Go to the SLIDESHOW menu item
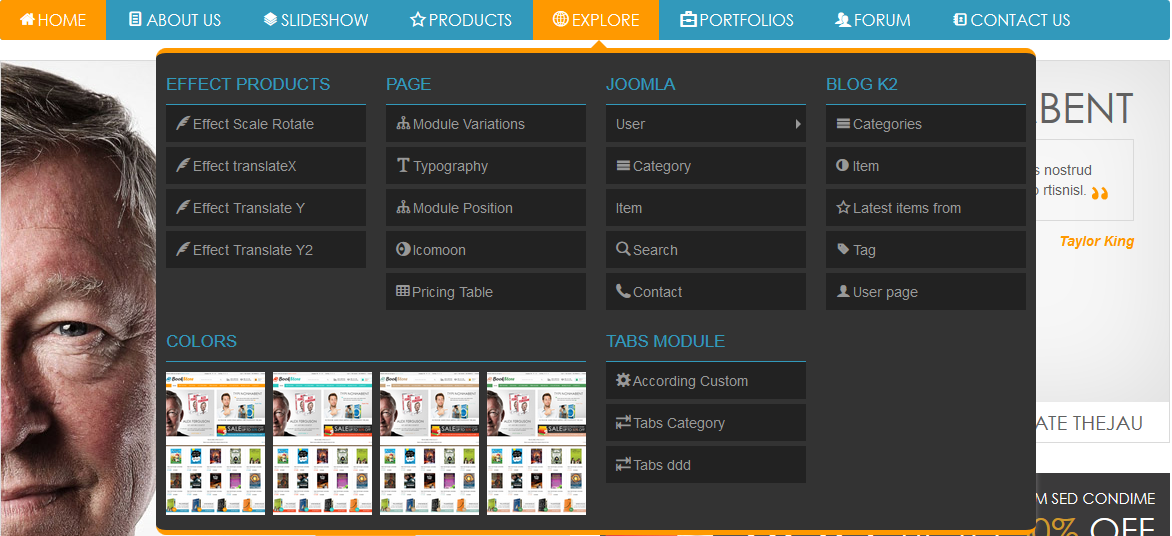 (x=316, y=19)
